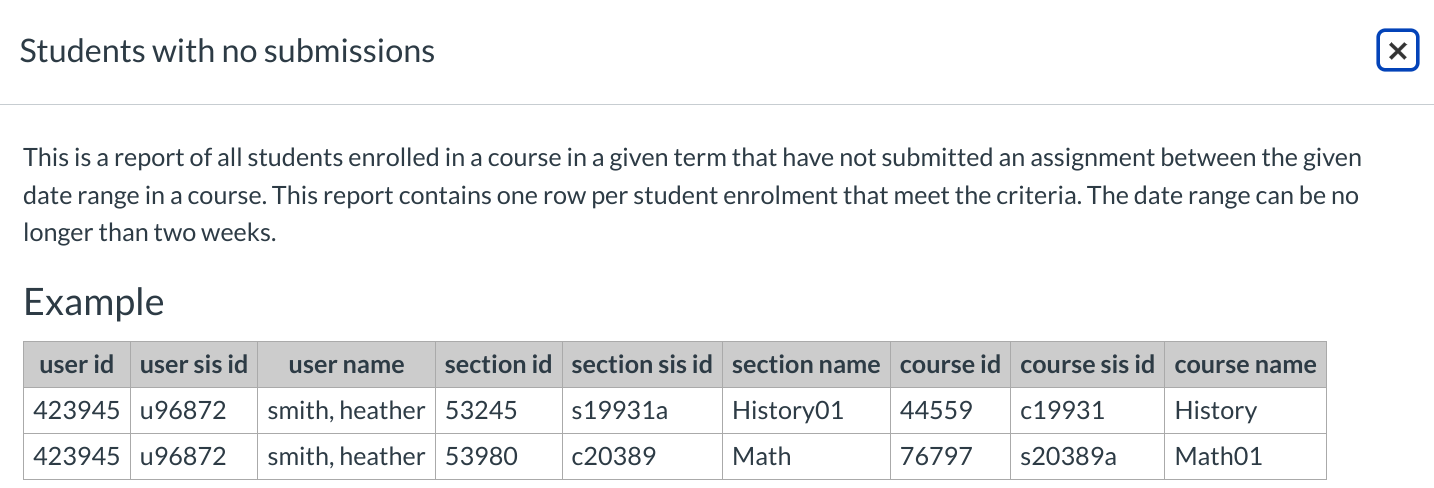
Task: Select the History01 section name cell
Action: [x=788, y=410]
